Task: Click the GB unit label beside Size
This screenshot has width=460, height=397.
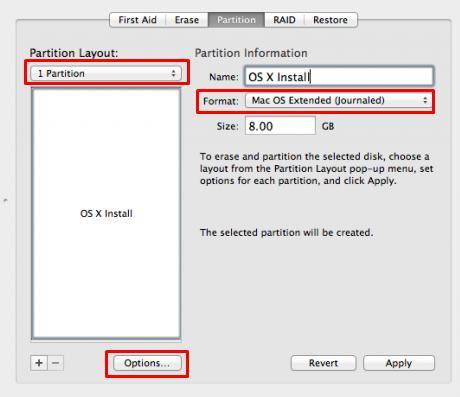Action: pos(328,126)
